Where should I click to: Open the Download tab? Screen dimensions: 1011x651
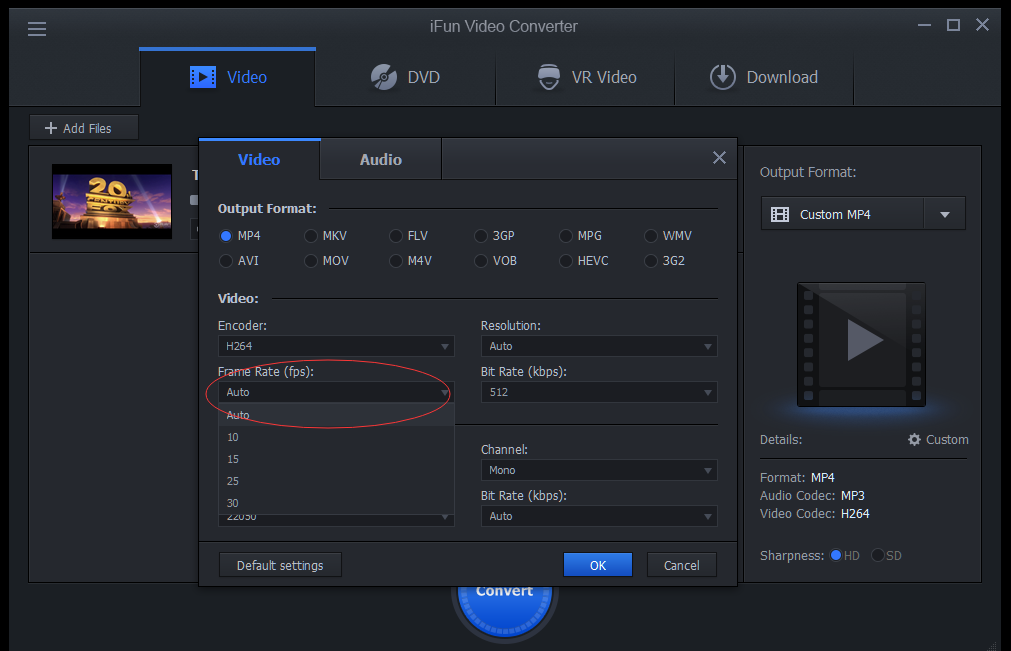click(764, 77)
